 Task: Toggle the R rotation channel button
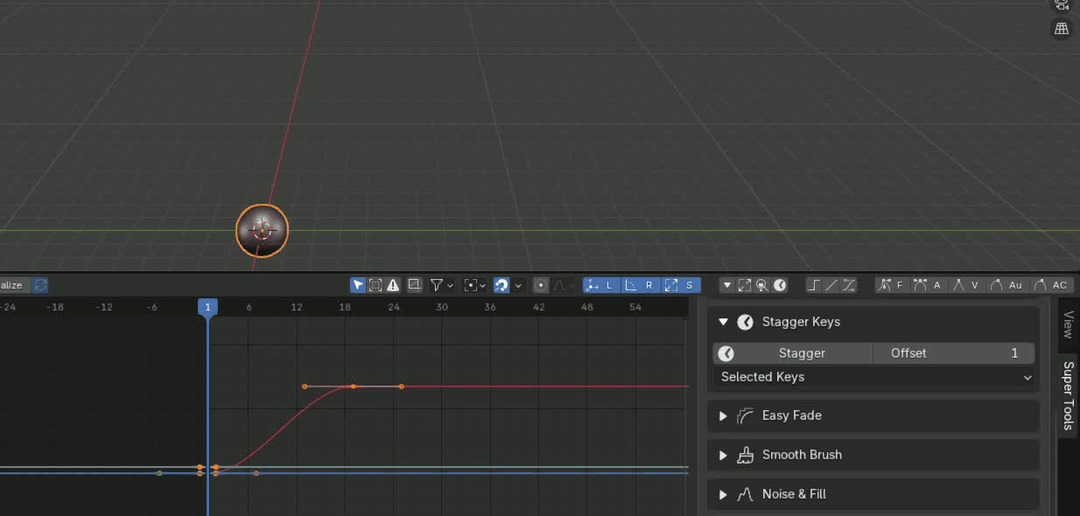[x=641, y=285]
